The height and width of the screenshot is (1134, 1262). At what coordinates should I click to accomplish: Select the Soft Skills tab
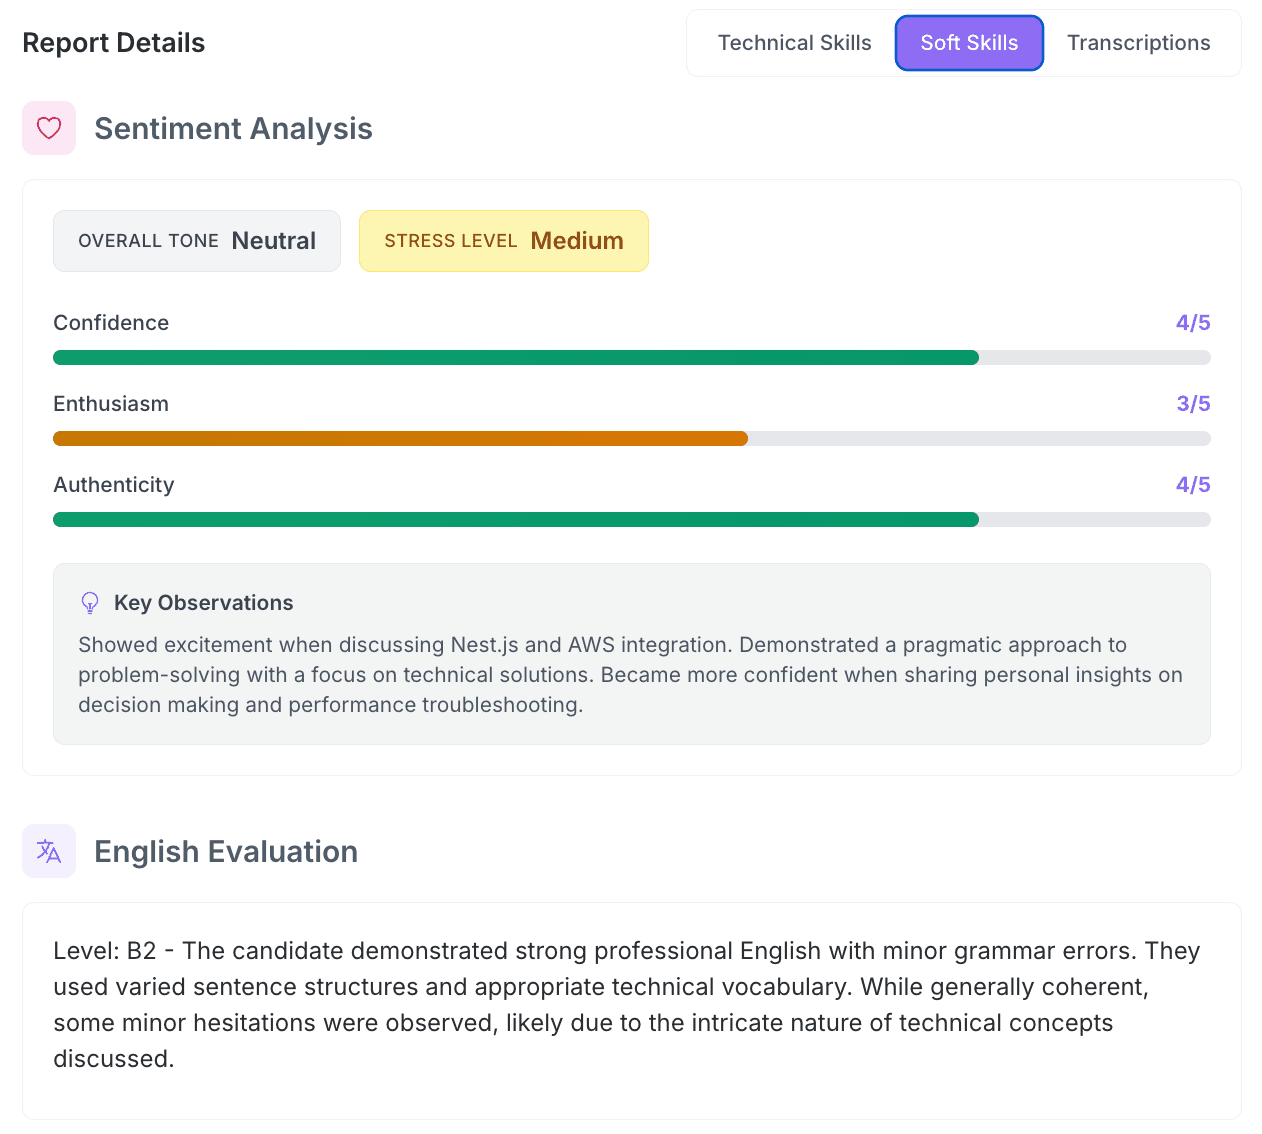969,43
